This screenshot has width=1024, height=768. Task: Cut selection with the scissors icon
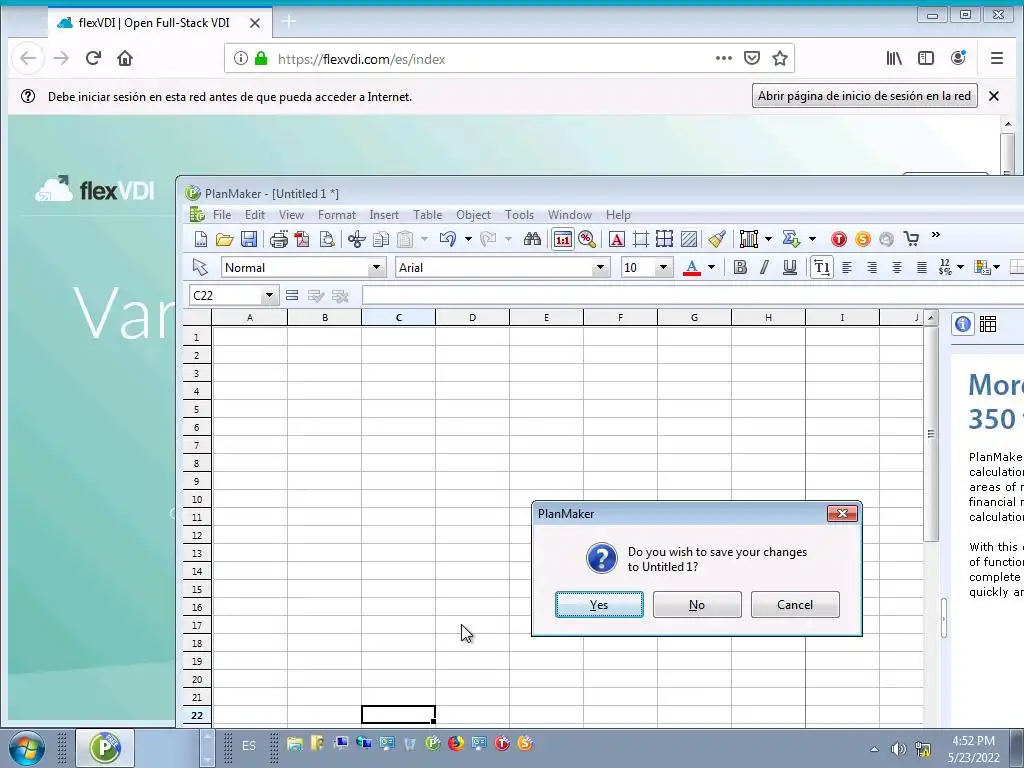pos(357,239)
